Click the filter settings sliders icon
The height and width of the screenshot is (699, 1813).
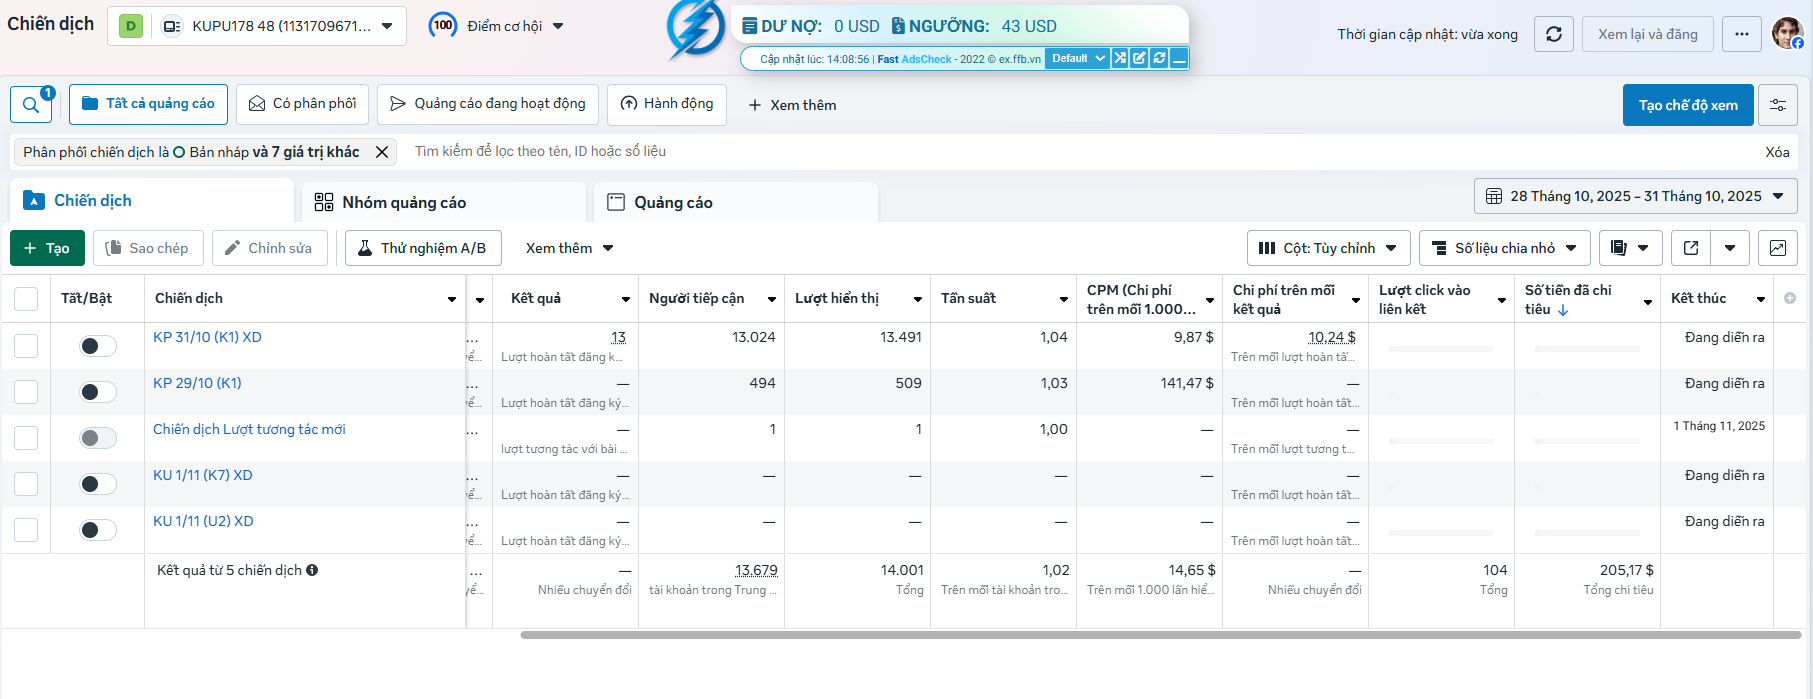[x=1777, y=105]
